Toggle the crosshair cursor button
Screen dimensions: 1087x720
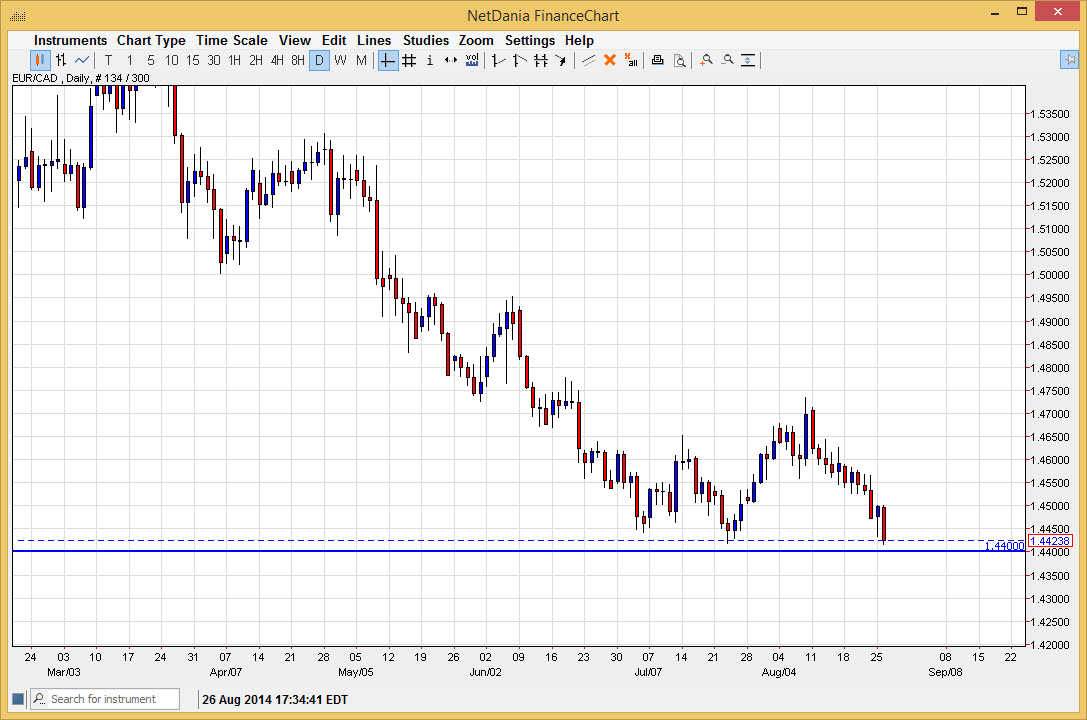387,60
